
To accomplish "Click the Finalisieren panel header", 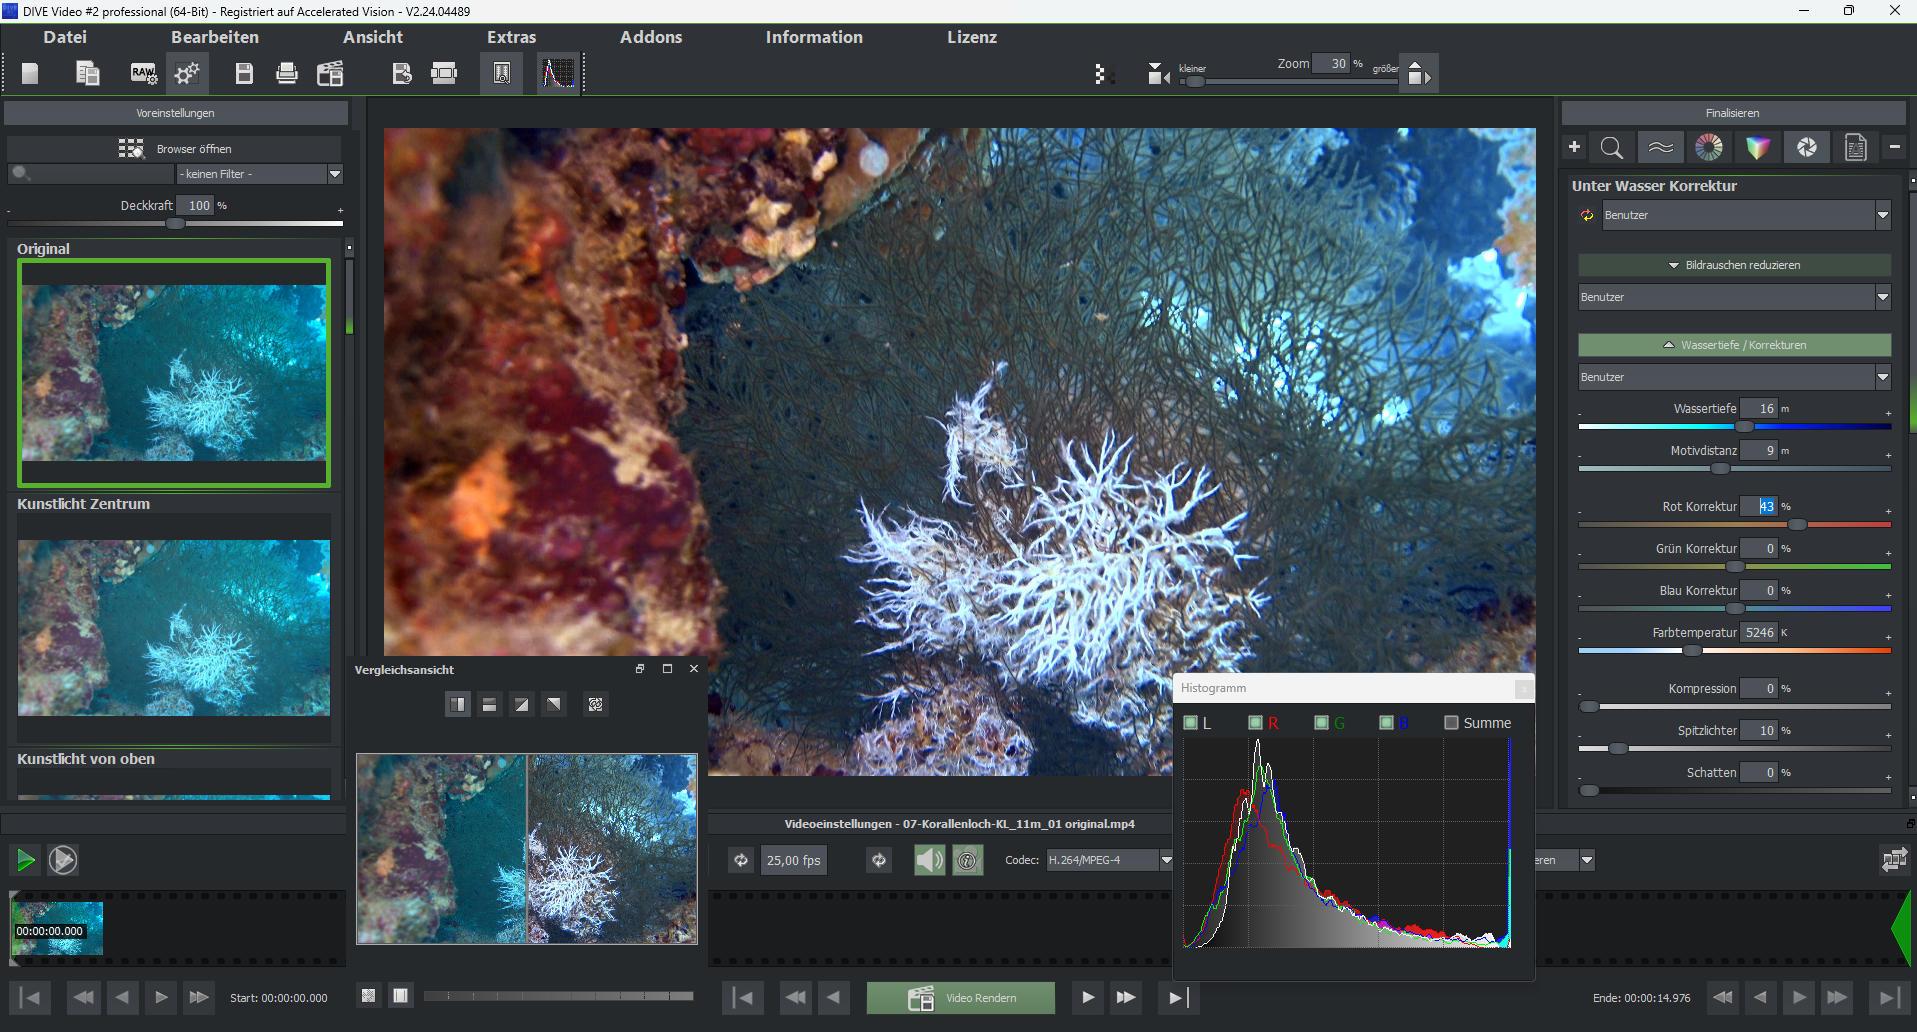I will pos(1733,113).
